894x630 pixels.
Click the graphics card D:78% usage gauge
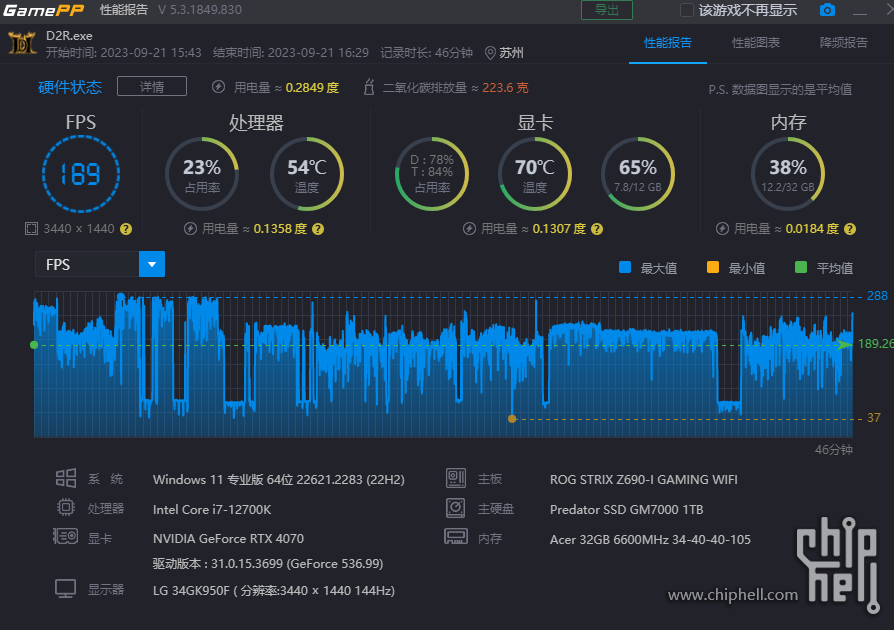coord(432,174)
